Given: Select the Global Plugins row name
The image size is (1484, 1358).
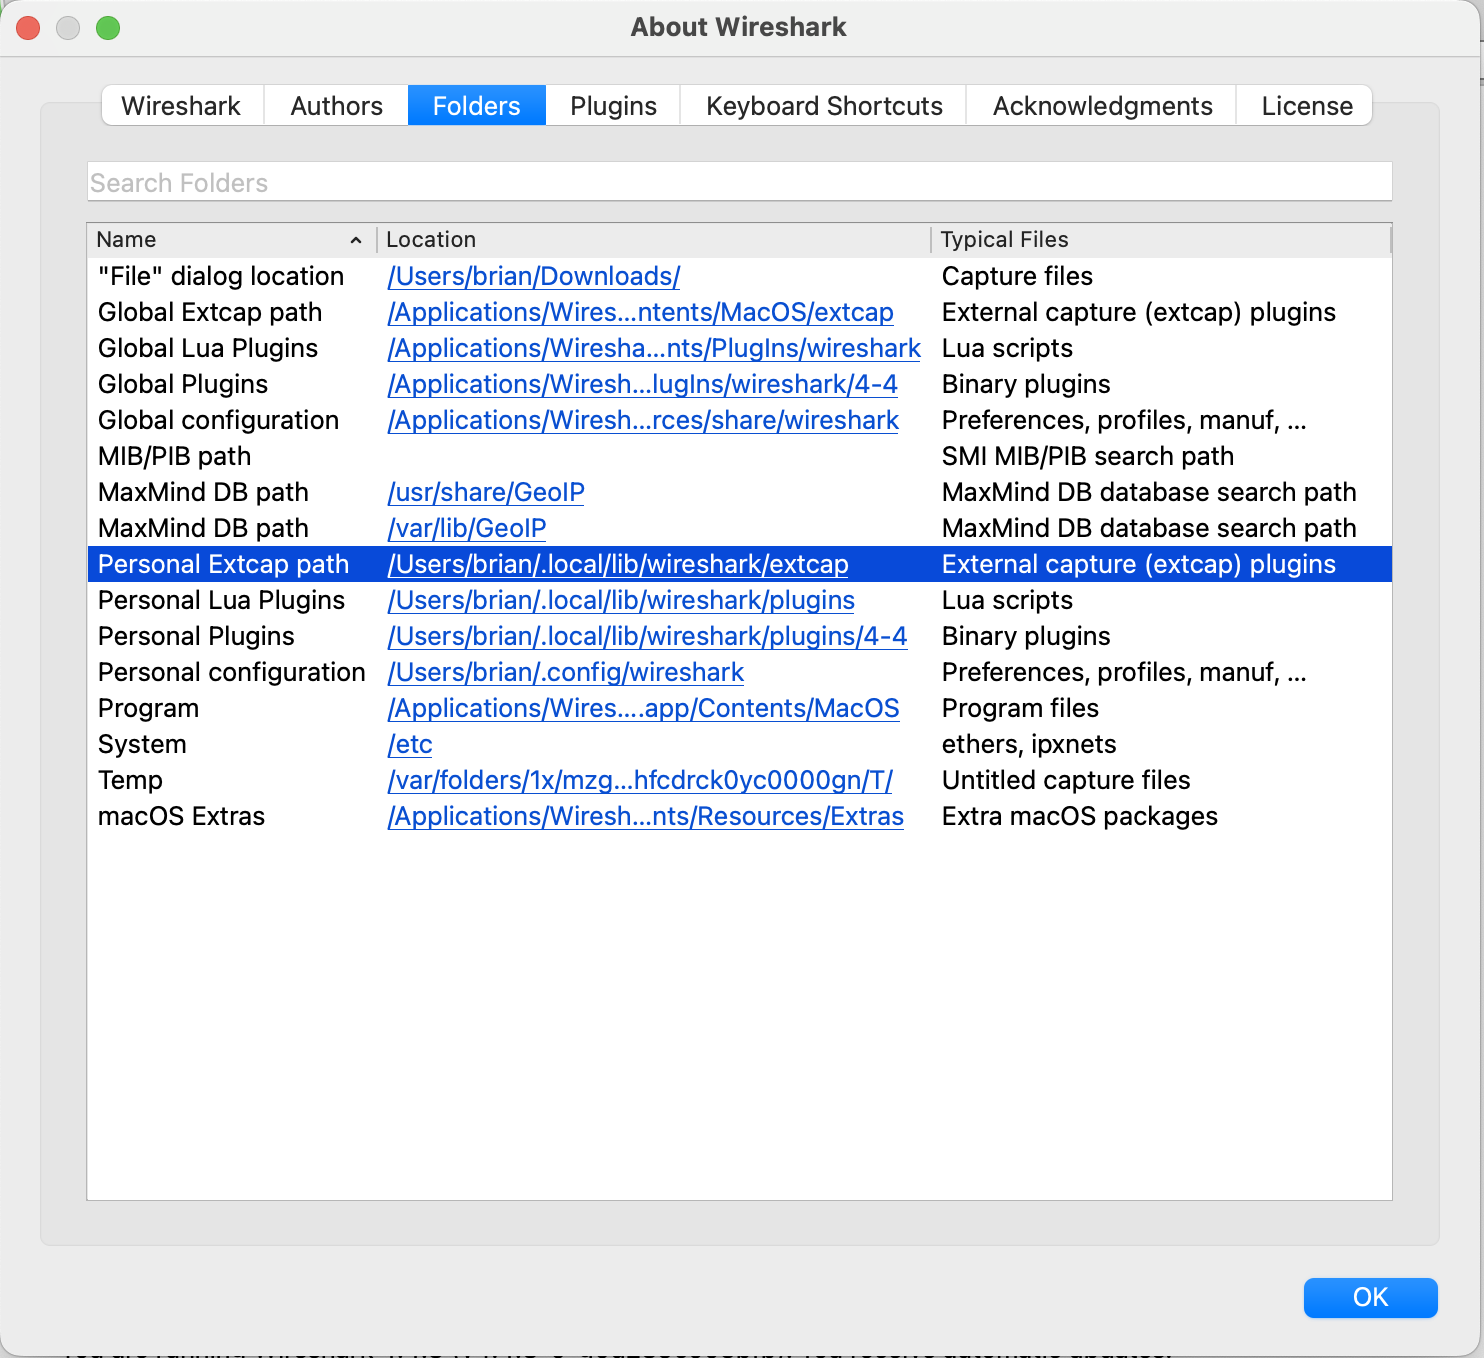Looking at the screenshot, I should [183, 384].
